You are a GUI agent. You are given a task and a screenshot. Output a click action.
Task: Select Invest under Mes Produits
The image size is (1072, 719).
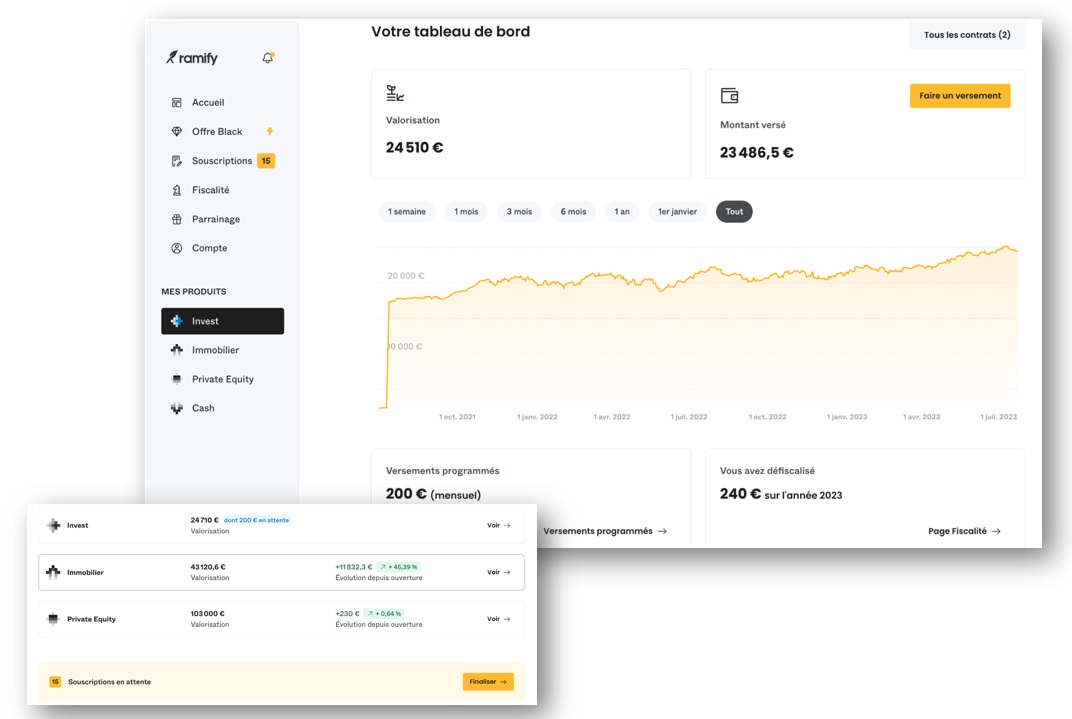pyautogui.click(x=222, y=321)
